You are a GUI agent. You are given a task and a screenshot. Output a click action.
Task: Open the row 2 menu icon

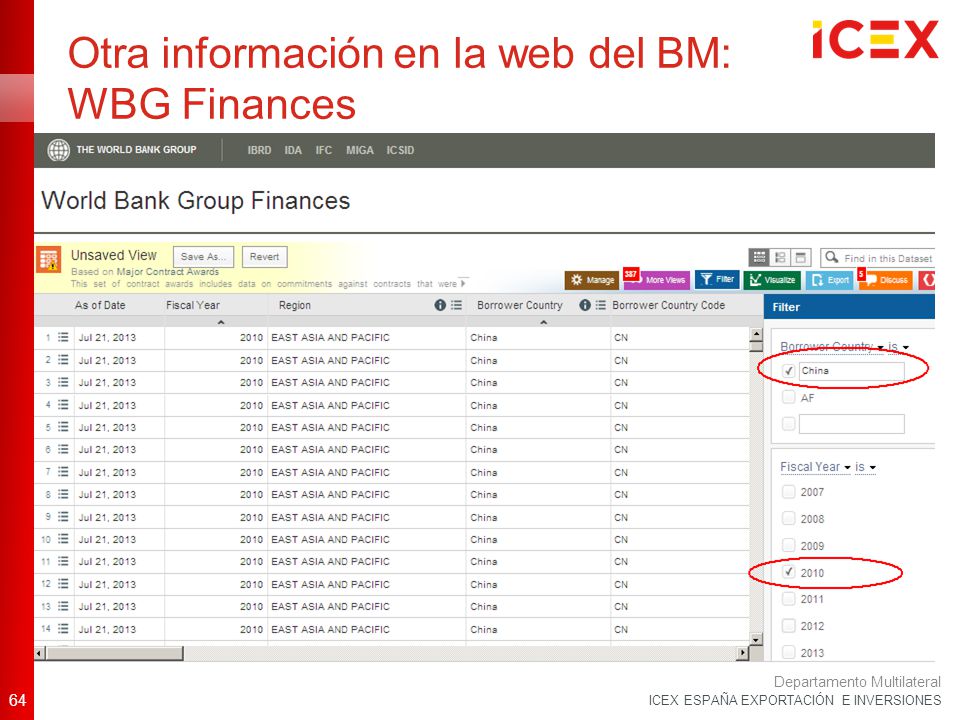pos(63,360)
